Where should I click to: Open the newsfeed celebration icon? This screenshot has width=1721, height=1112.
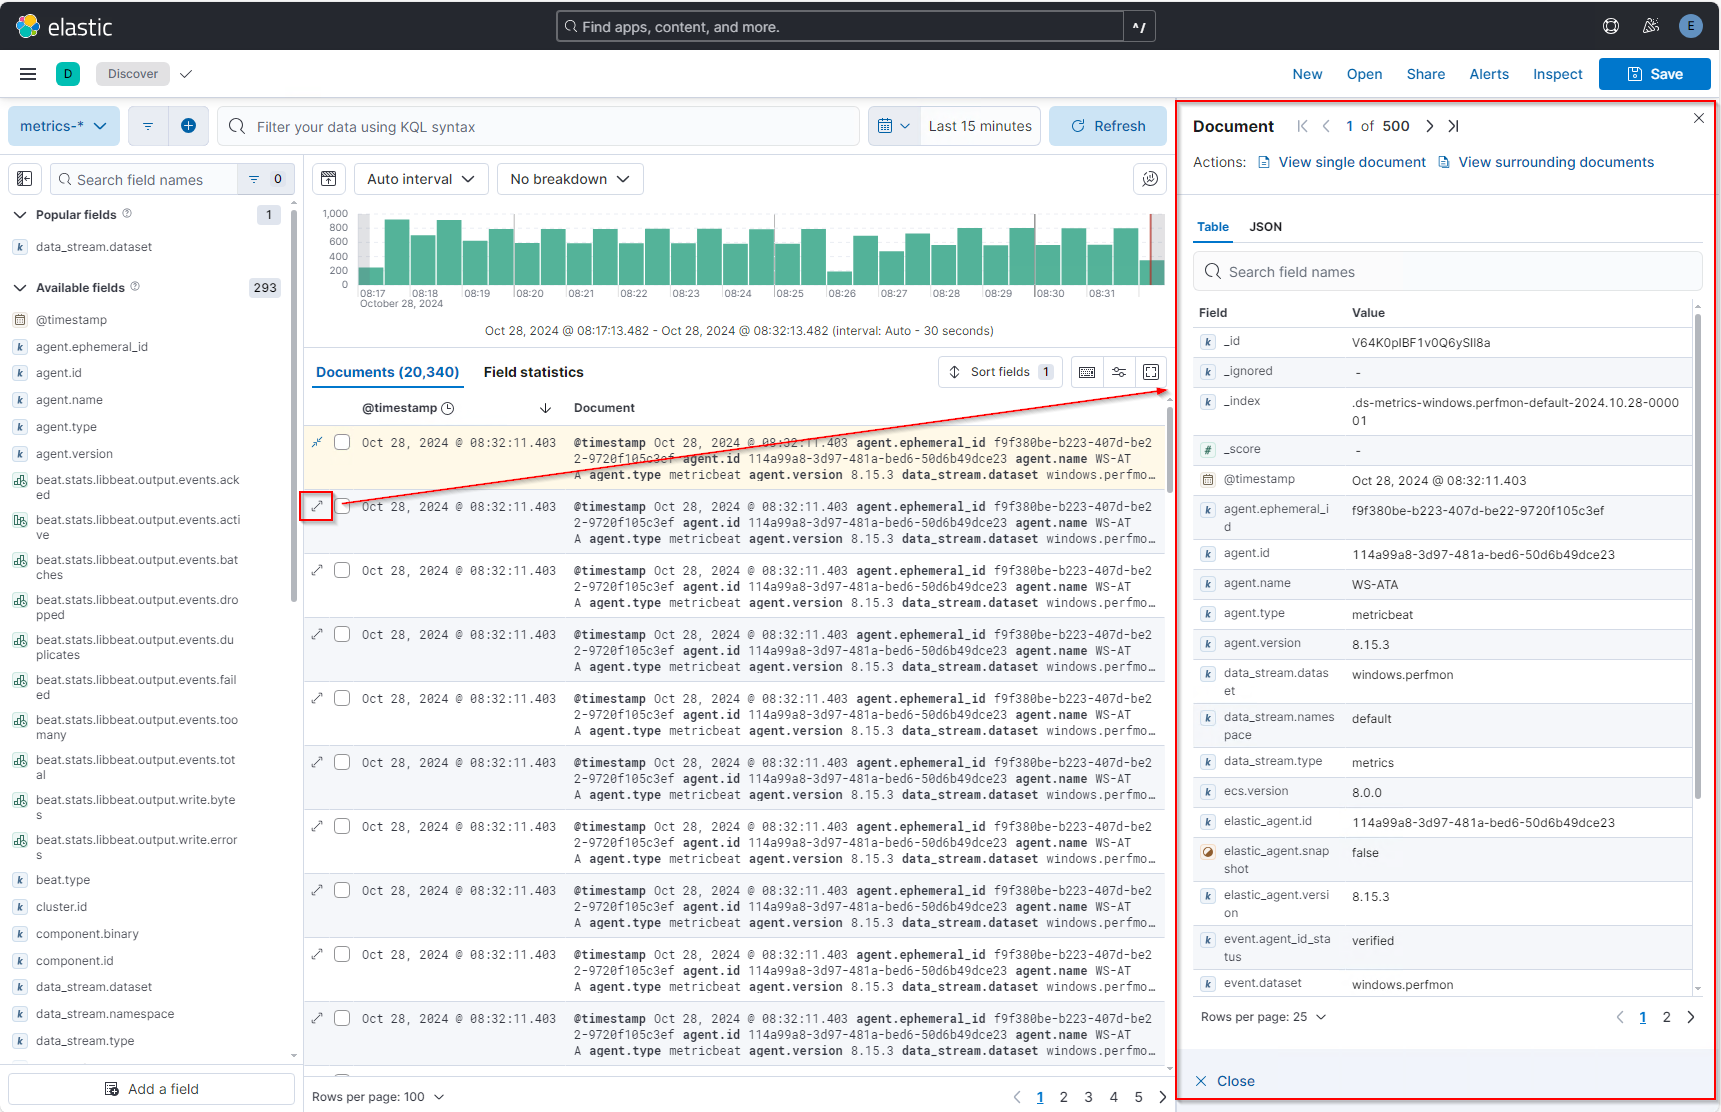point(1651,27)
